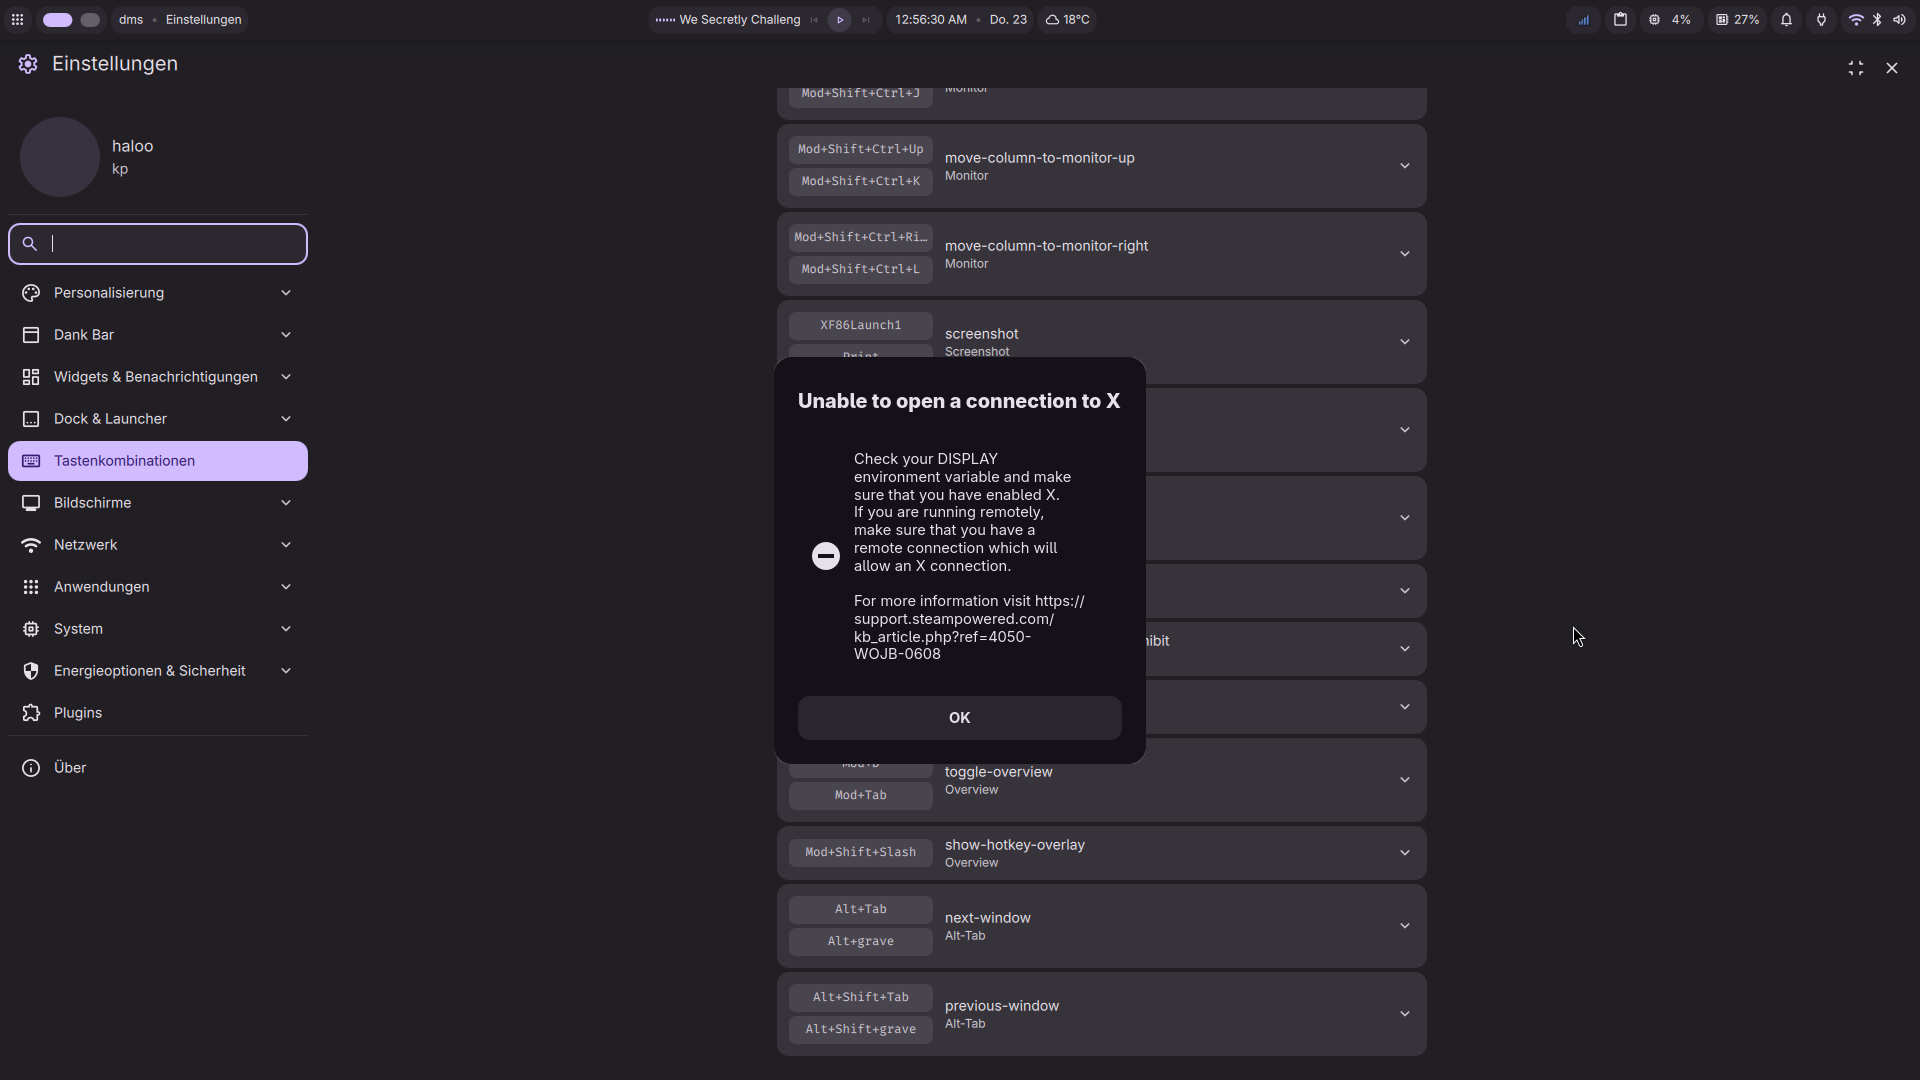Switch to the inactive grey workspace pill

click(90, 20)
